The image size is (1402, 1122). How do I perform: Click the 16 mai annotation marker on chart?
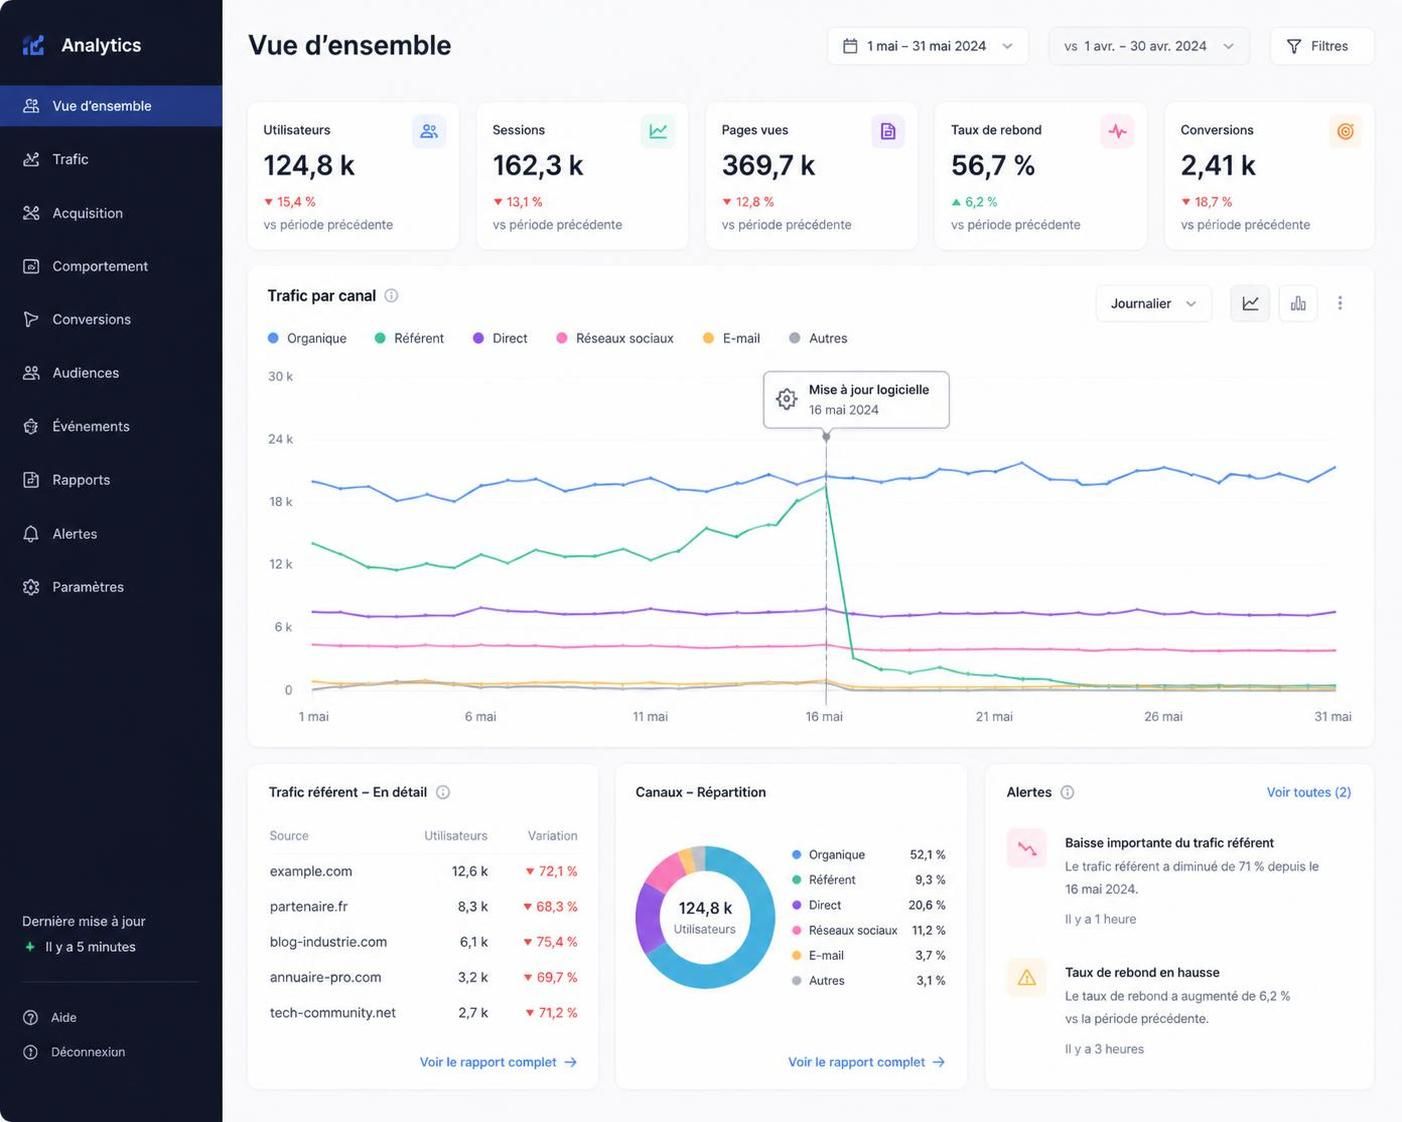pos(826,437)
